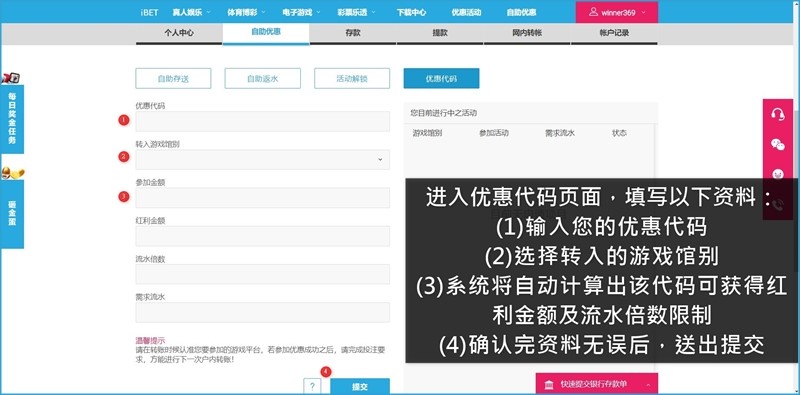
Task: Focus the 优惠代码 input field
Action: point(262,121)
